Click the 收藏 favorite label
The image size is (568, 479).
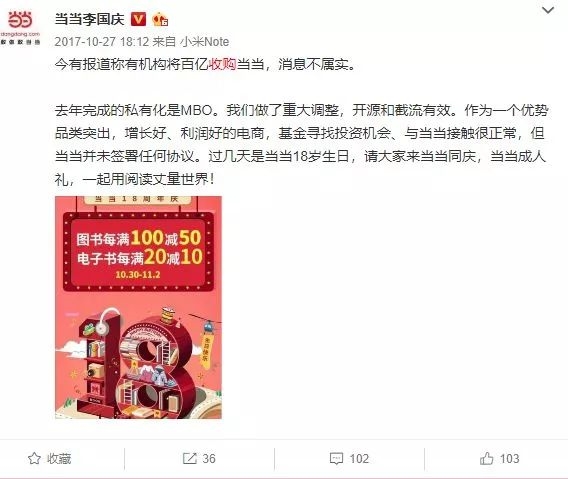pos(59,459)
